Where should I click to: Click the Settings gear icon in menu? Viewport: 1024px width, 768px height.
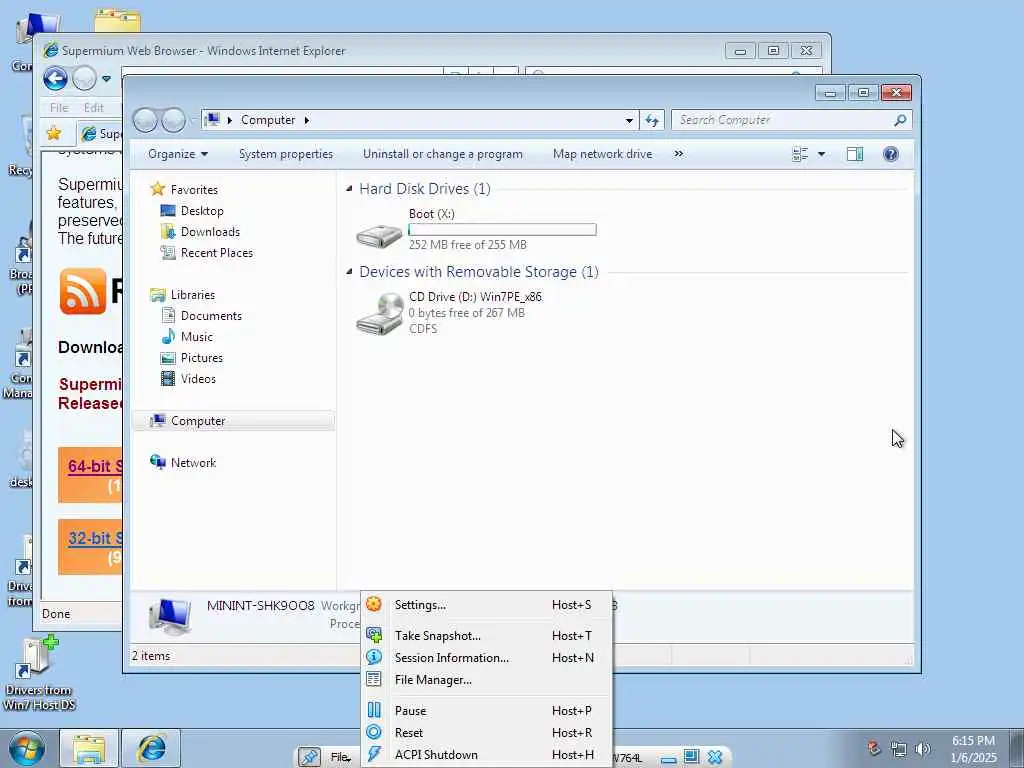pyautogui.click(x=374, y=604)
